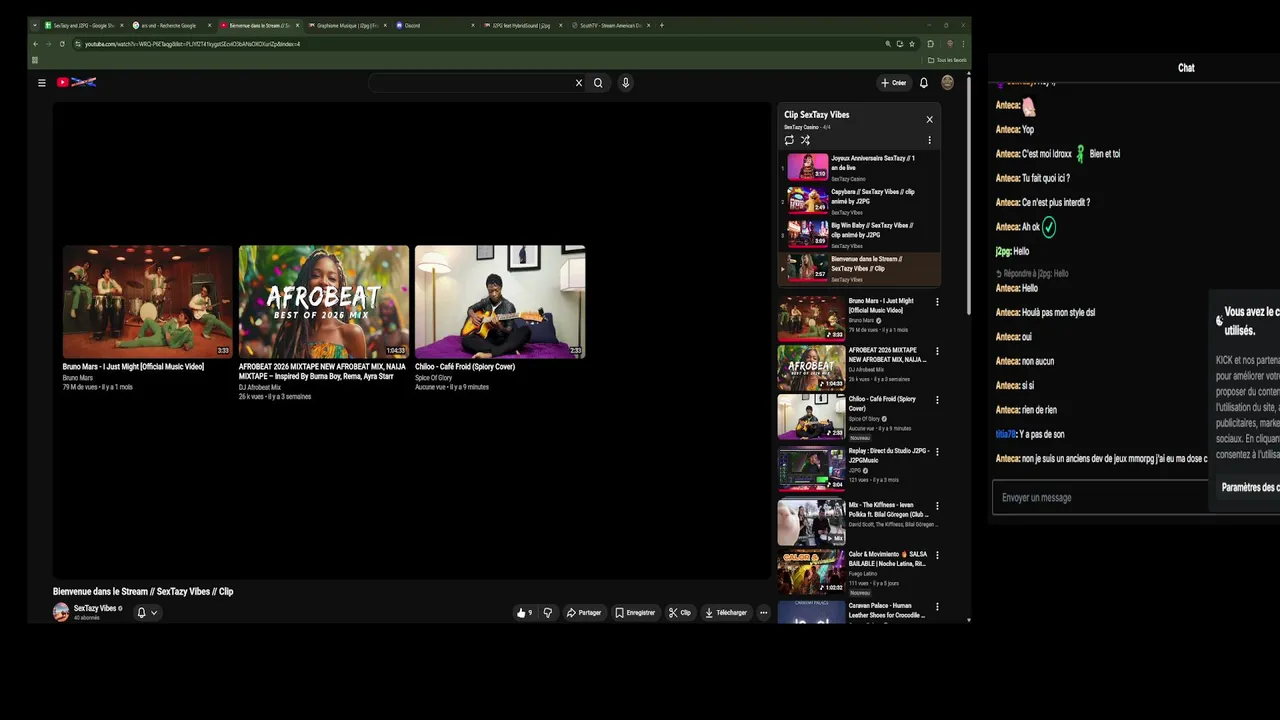Start voice search with the microphone icon
The image size is (1280, 720).
626,83
